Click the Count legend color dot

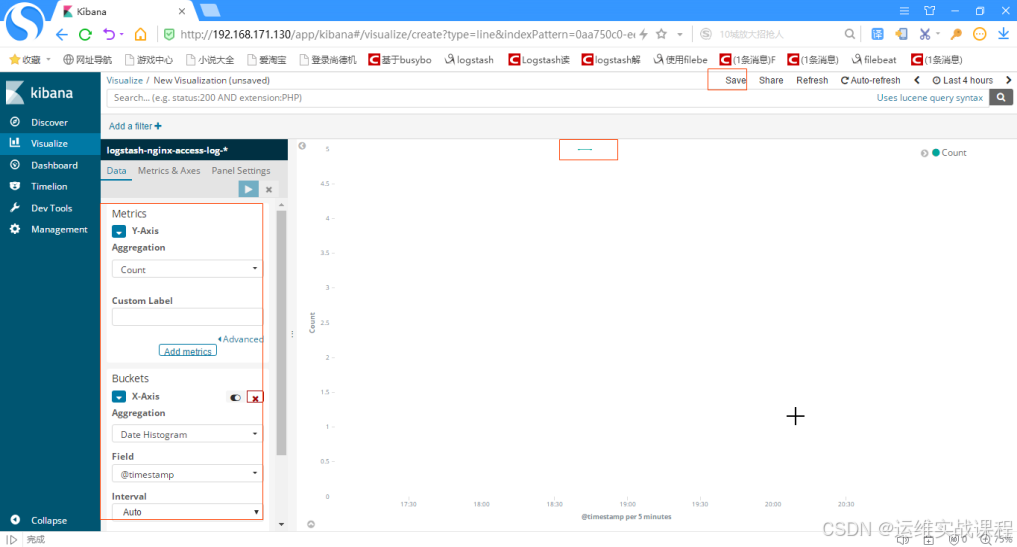(936, 152)
